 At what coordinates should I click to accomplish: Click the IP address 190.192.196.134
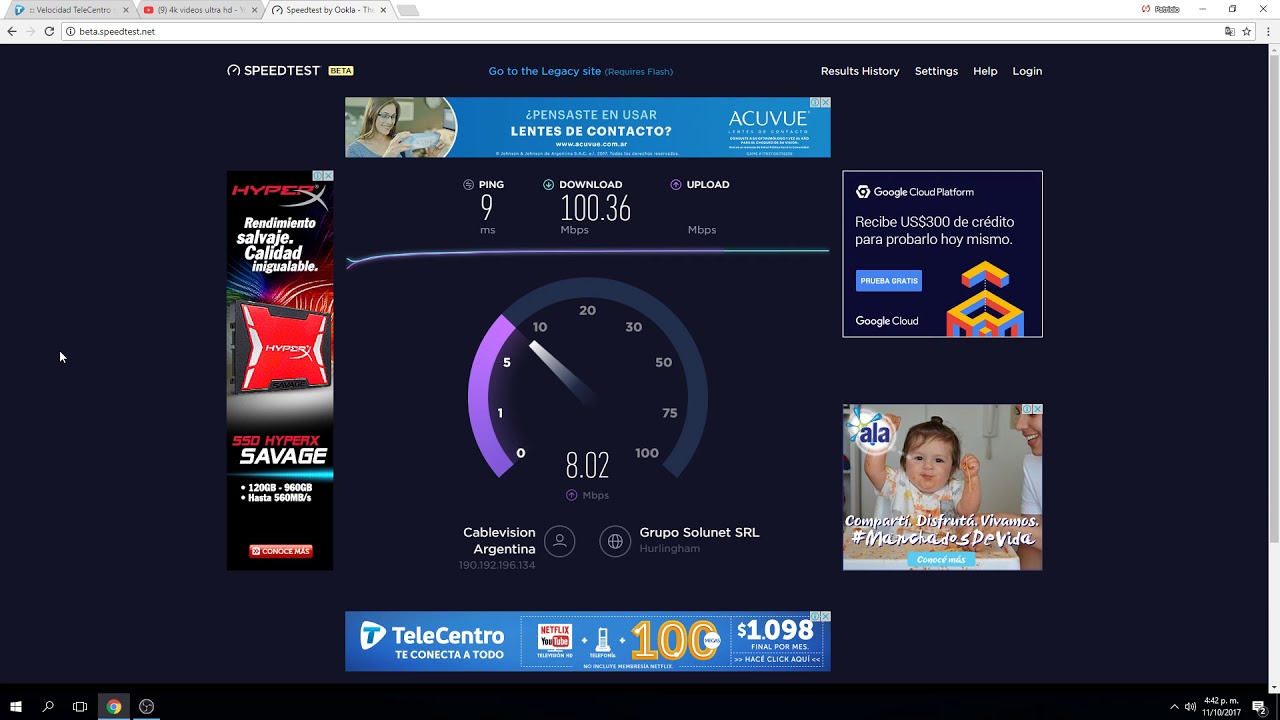[497, 565]
